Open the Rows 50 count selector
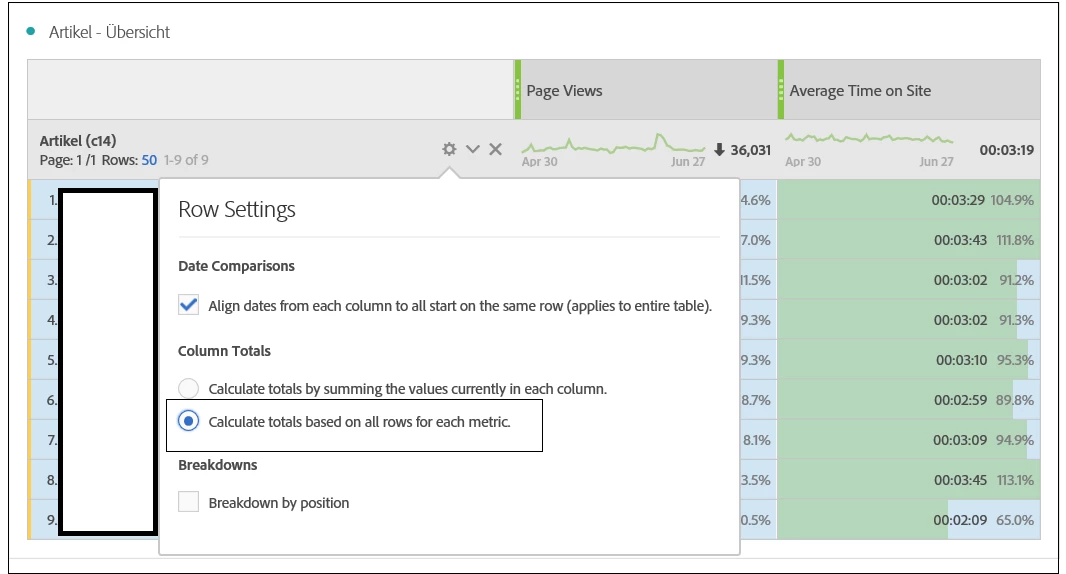The image size is (1066, 574). tap(149, 160)
